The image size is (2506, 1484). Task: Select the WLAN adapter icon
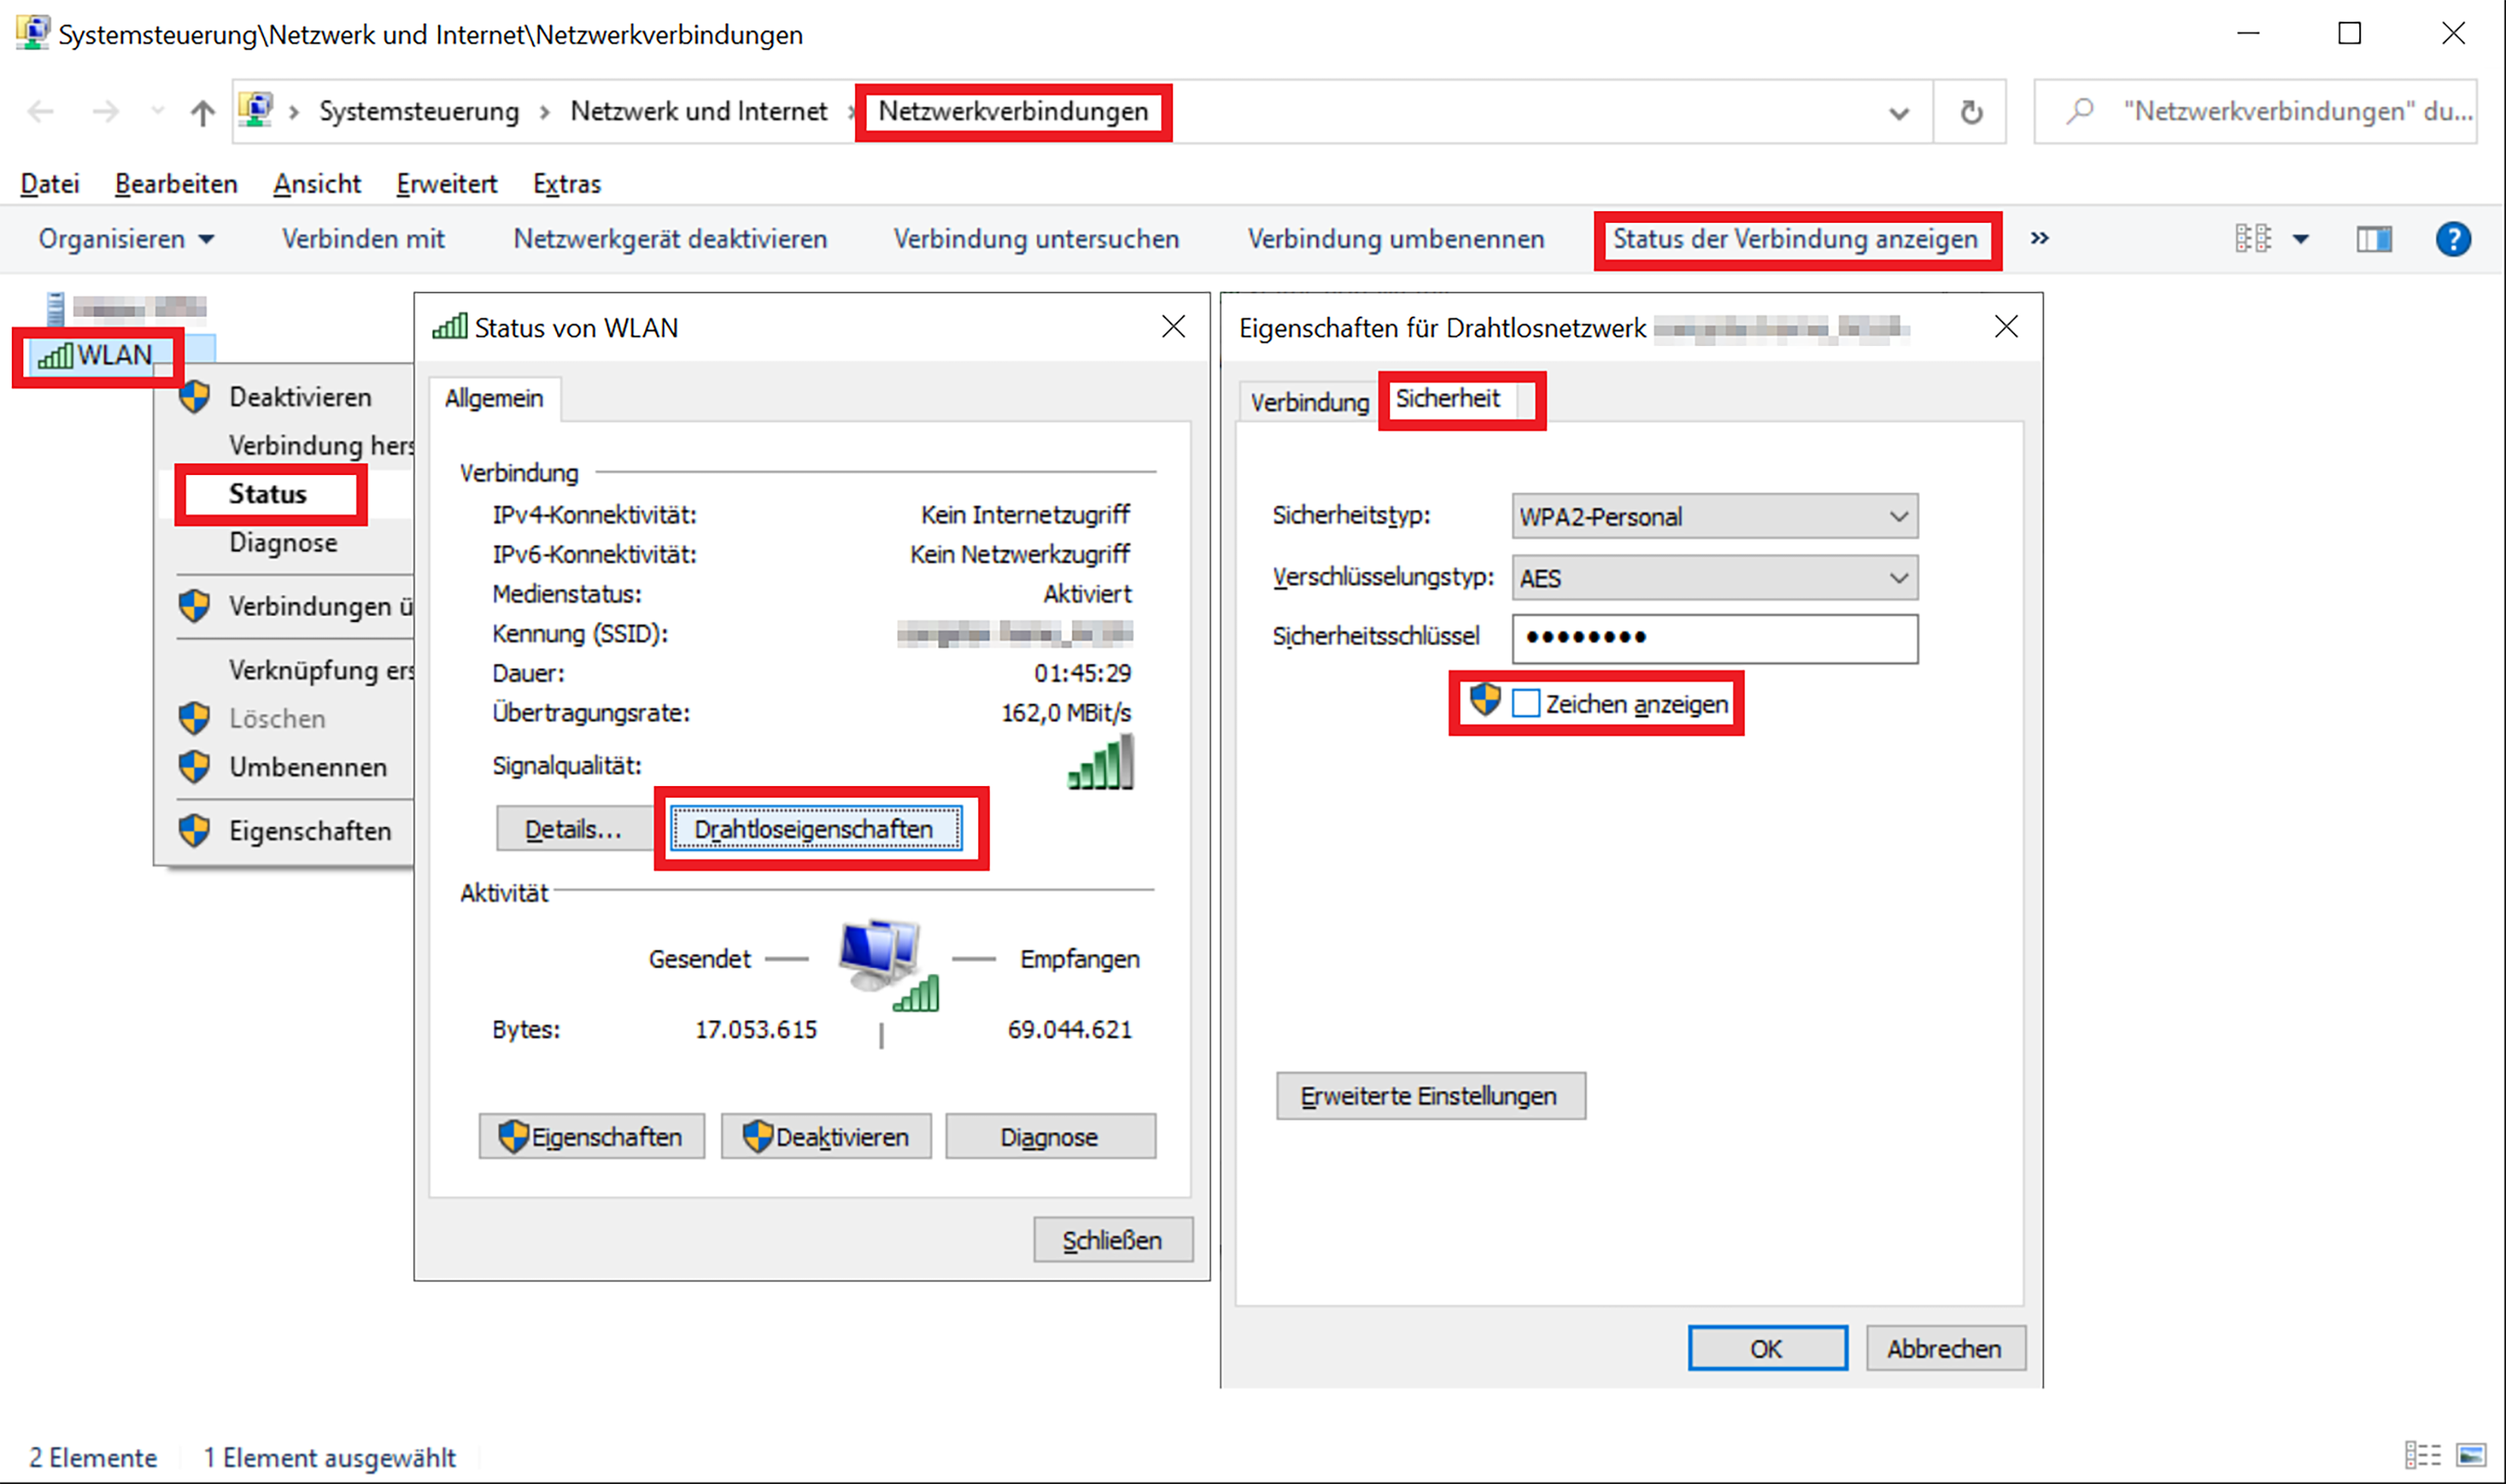pyautogui.click(x=56, y=356)
